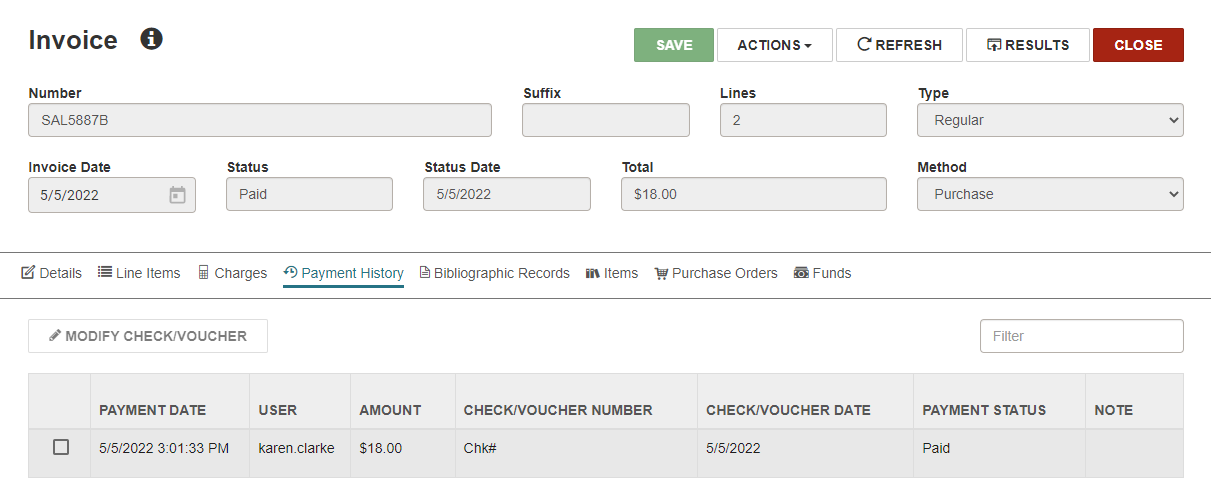The height and width of the screenshot is (502, 1211).
Task: Expand the Type dropdown showing Regular
Action: (1050, 120)
